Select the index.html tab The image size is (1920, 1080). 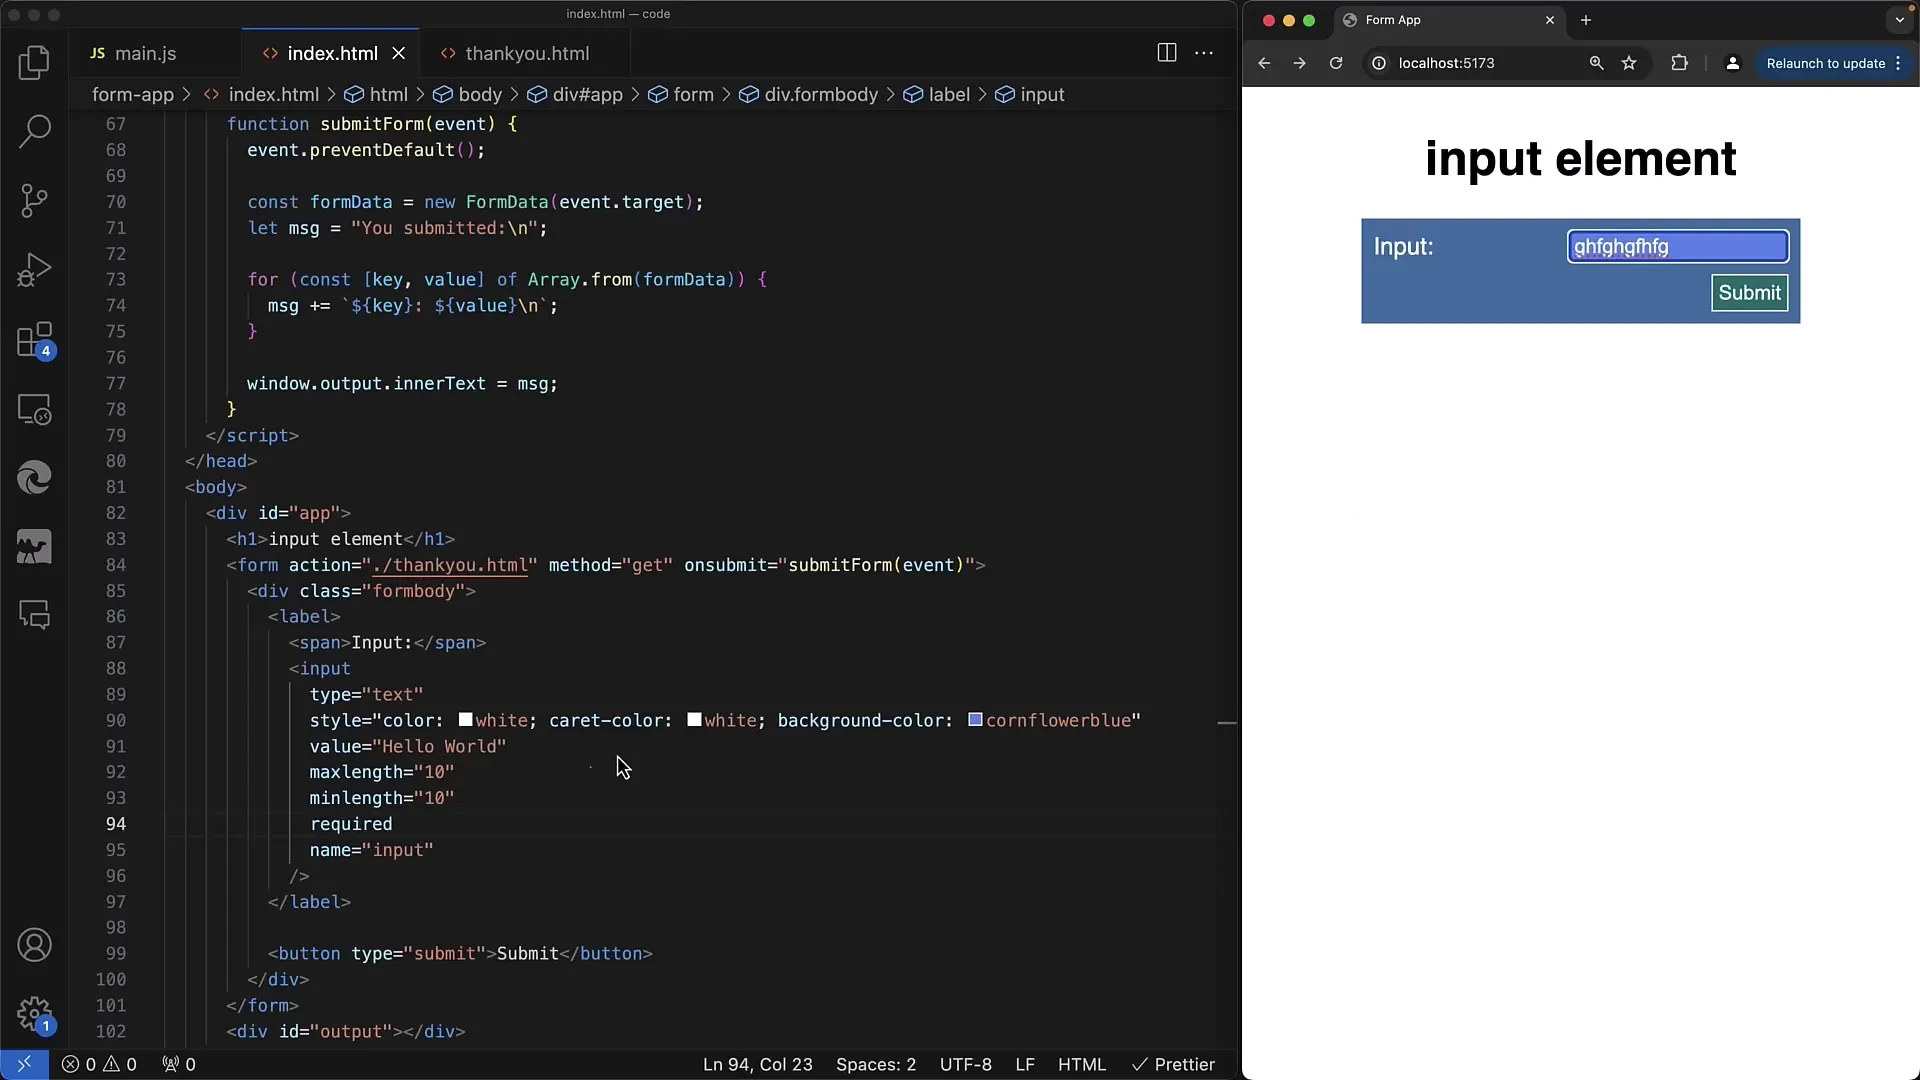click(x=332, y=53)
